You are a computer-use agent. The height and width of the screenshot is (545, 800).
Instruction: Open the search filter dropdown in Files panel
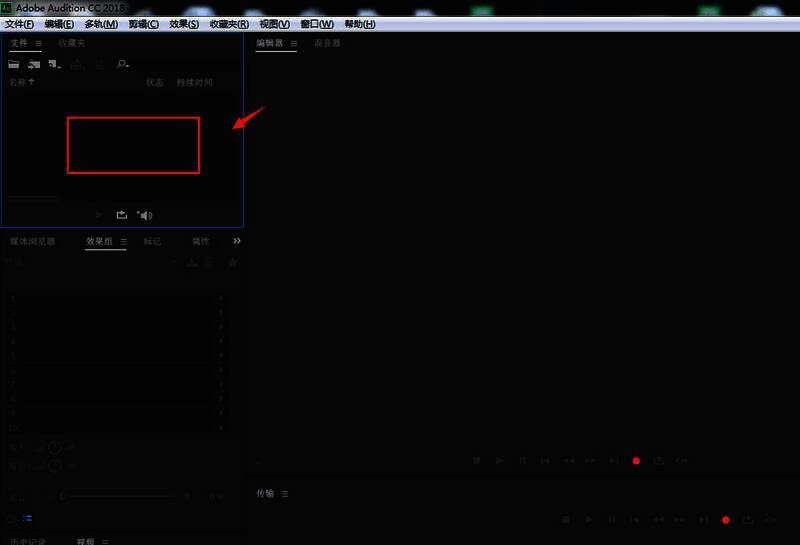click(x=122, y=64)
